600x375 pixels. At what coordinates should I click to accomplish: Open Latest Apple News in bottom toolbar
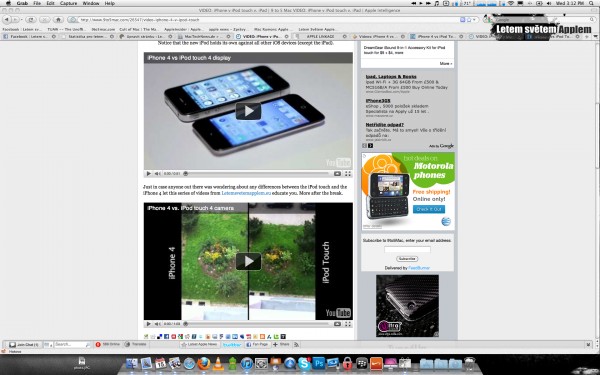(x=199, y=345)
